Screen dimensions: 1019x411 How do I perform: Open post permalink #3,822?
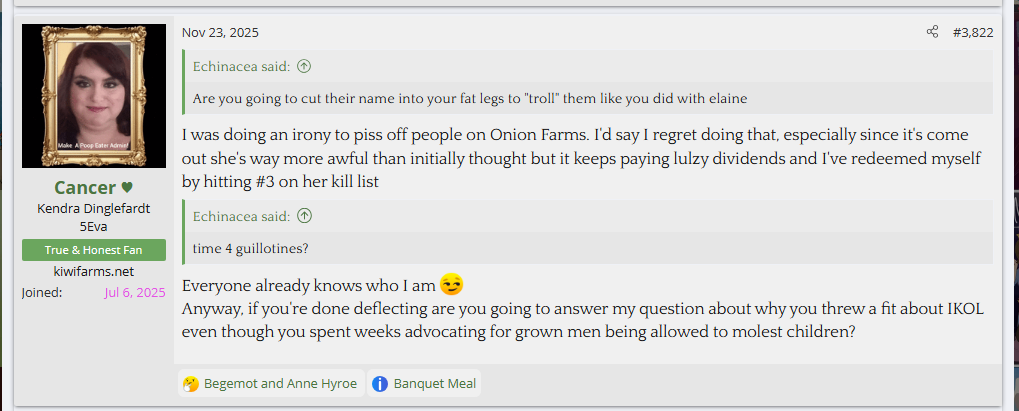coord(972,32)
